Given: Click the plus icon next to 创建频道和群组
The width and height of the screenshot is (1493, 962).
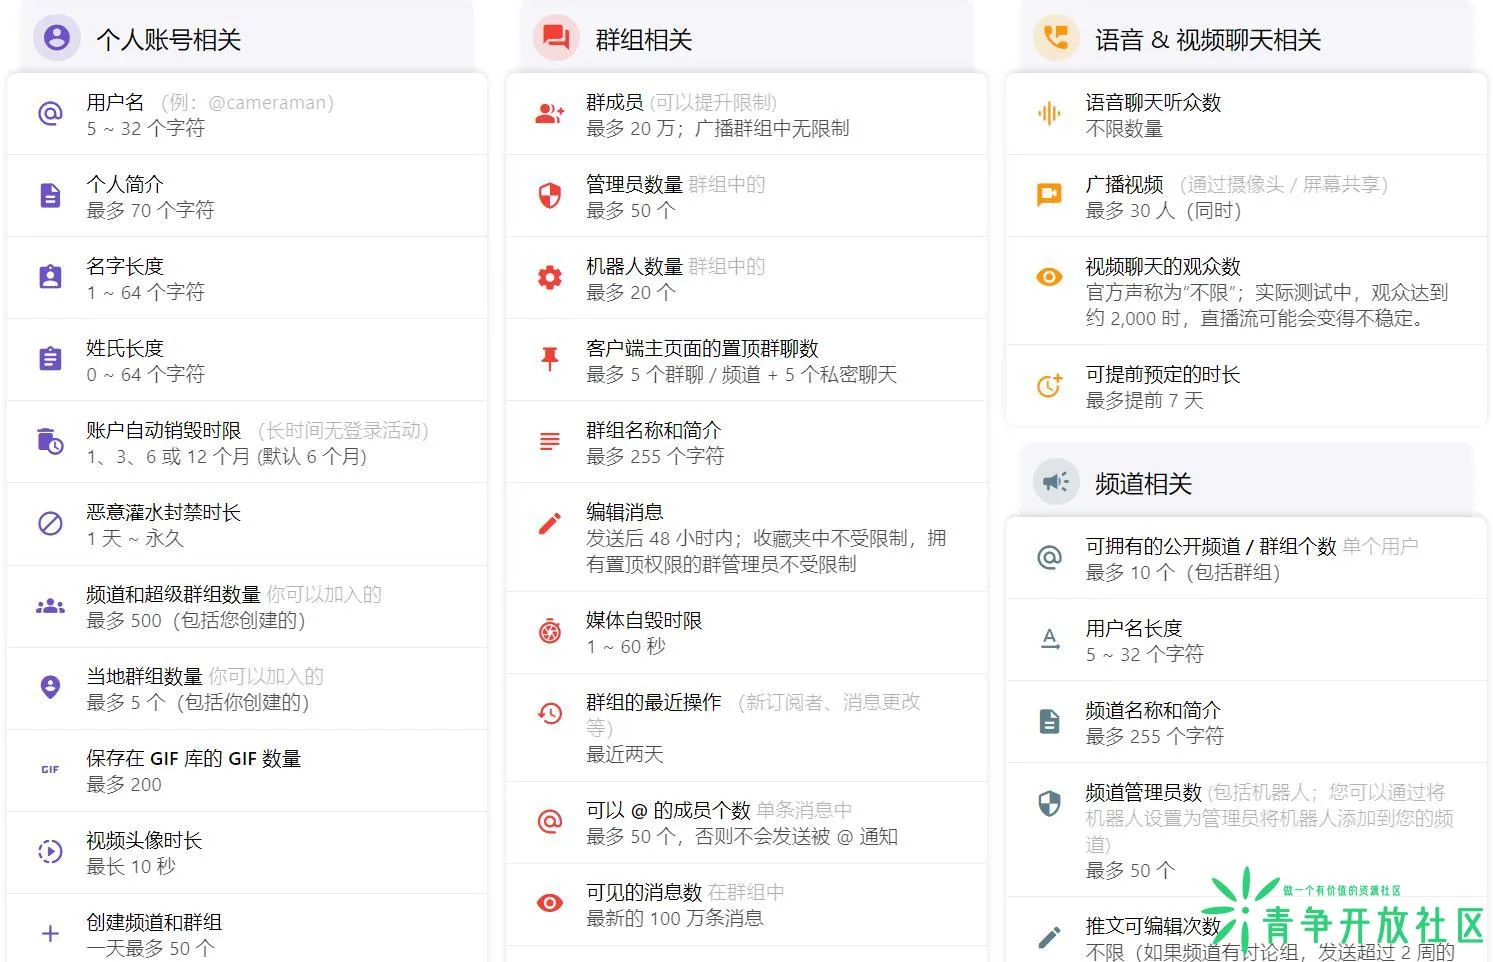Looking at the screenshot, I should coord(50,934).
